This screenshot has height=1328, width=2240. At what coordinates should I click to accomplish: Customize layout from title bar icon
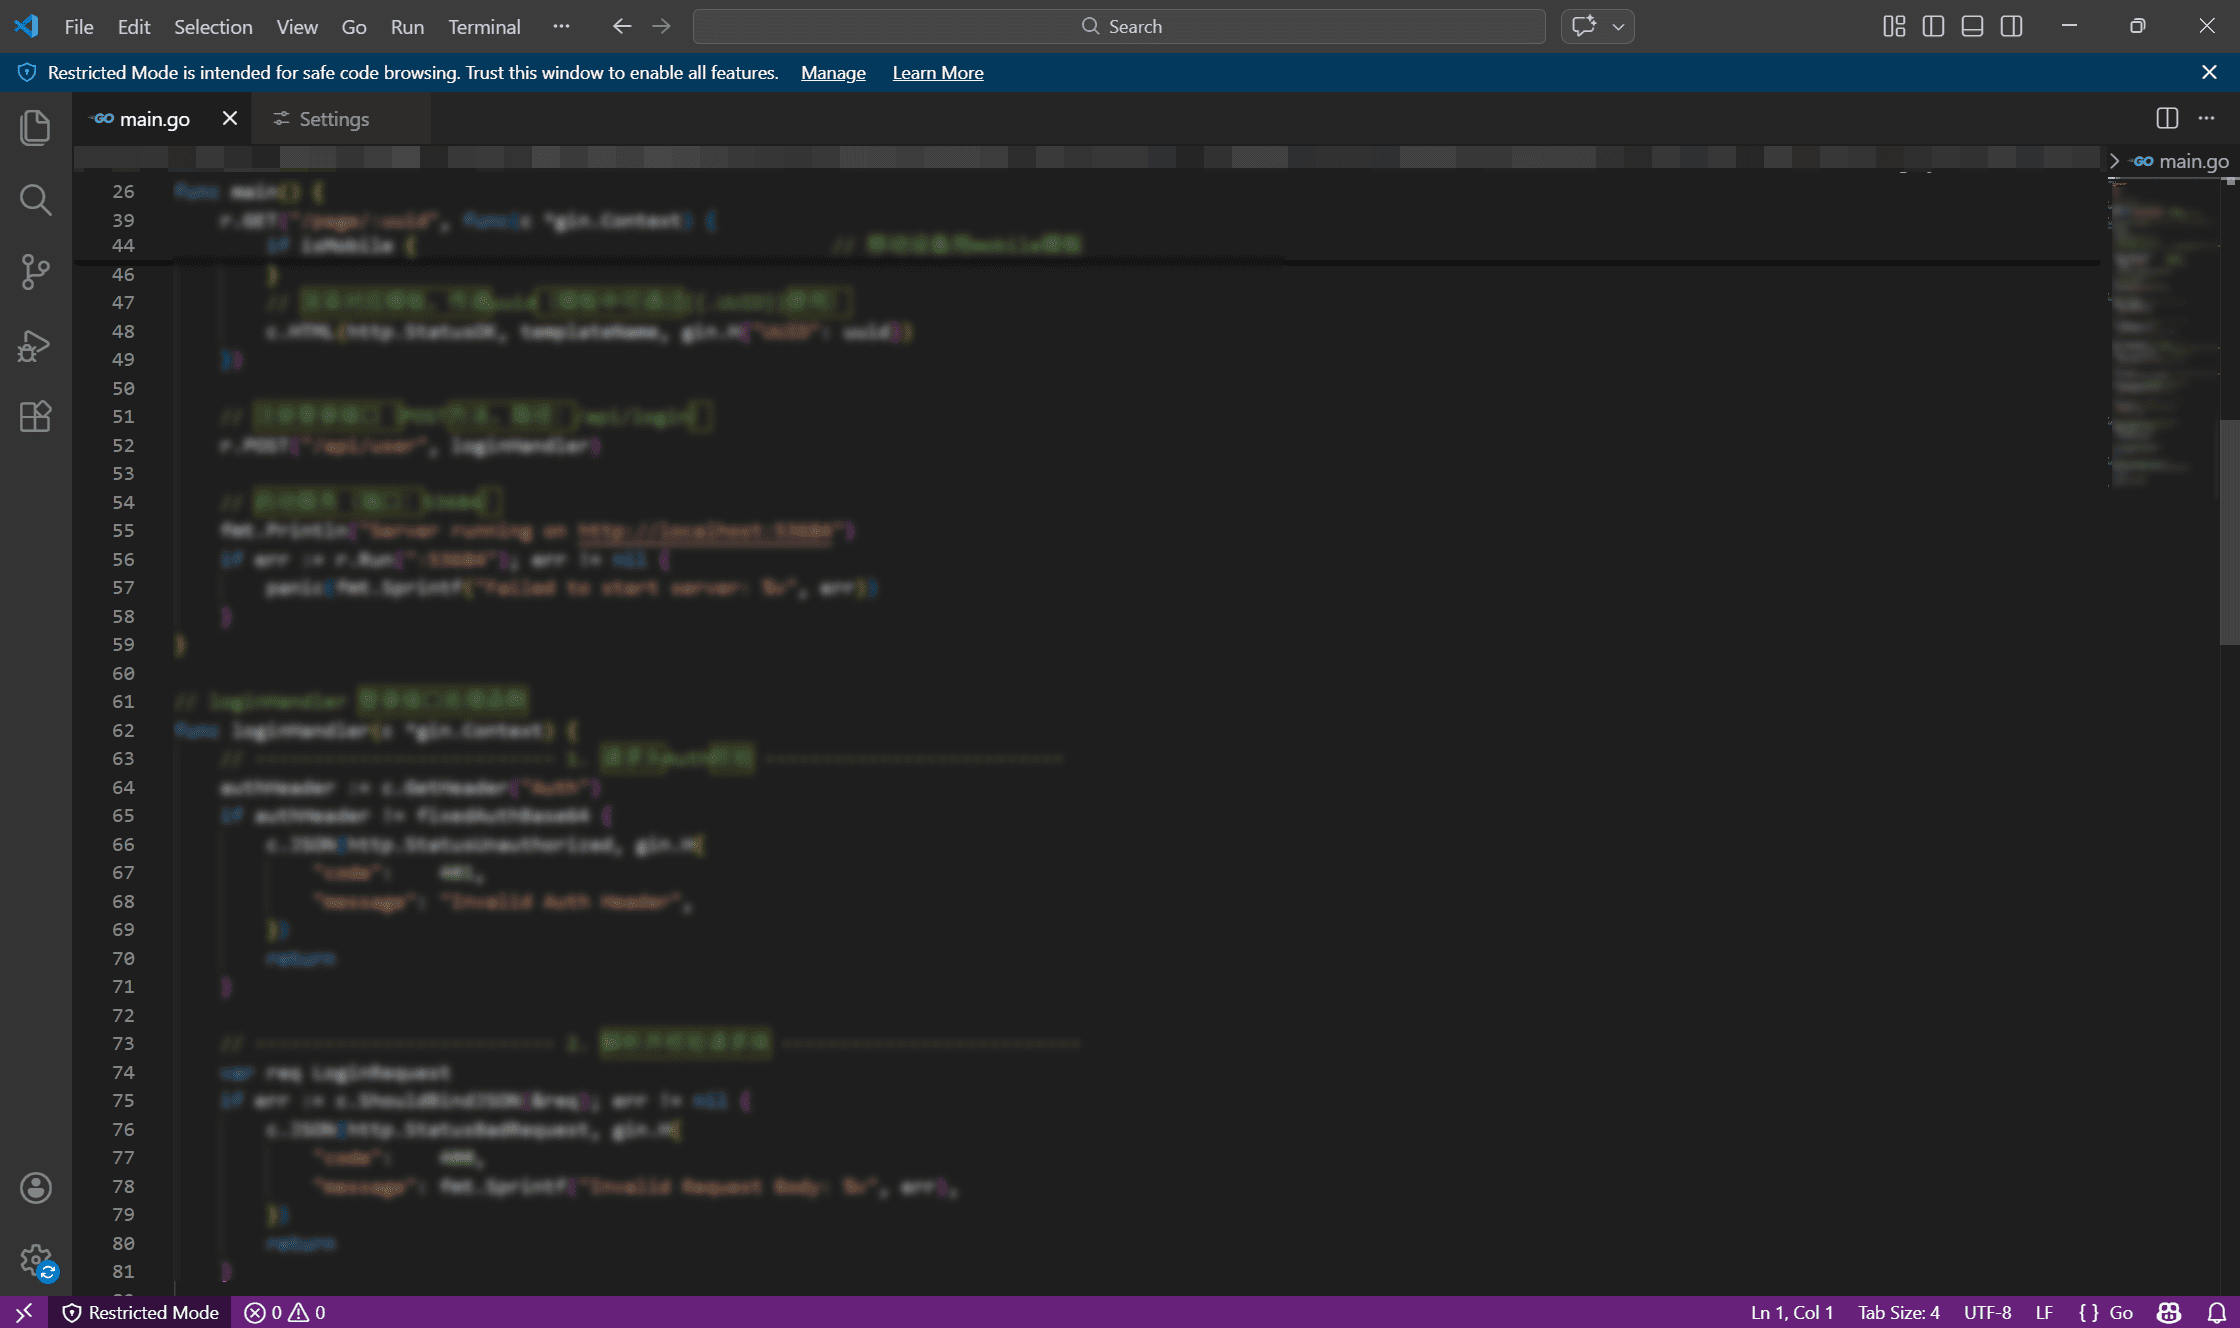coord(1894,26)
